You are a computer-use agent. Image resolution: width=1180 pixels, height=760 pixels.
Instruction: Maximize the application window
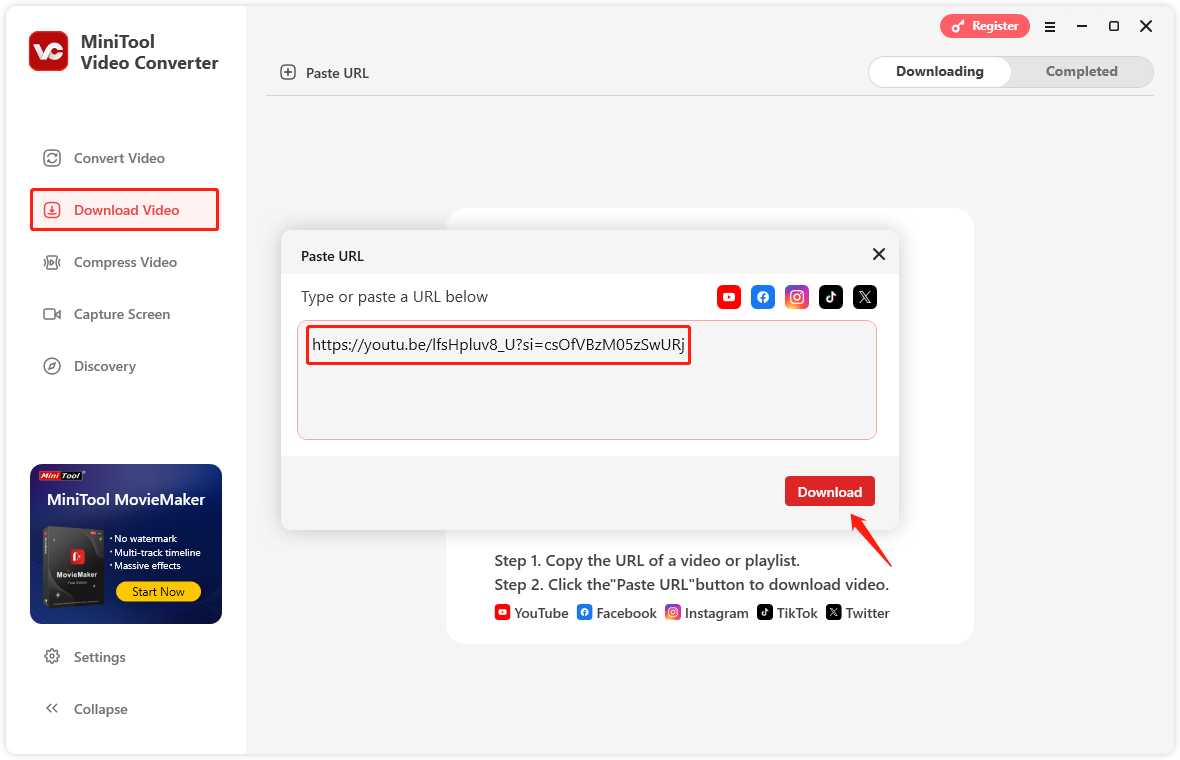point(1114,26)
